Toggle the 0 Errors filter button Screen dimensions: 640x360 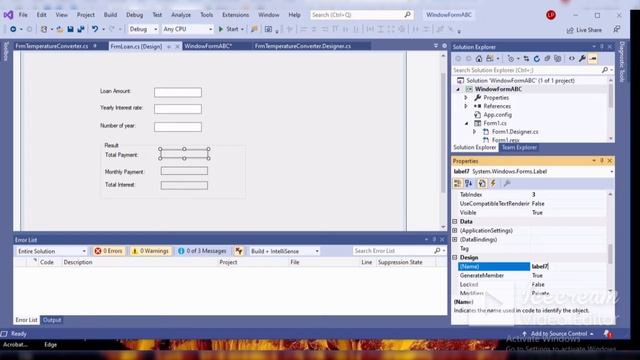(x=109, y=251)
